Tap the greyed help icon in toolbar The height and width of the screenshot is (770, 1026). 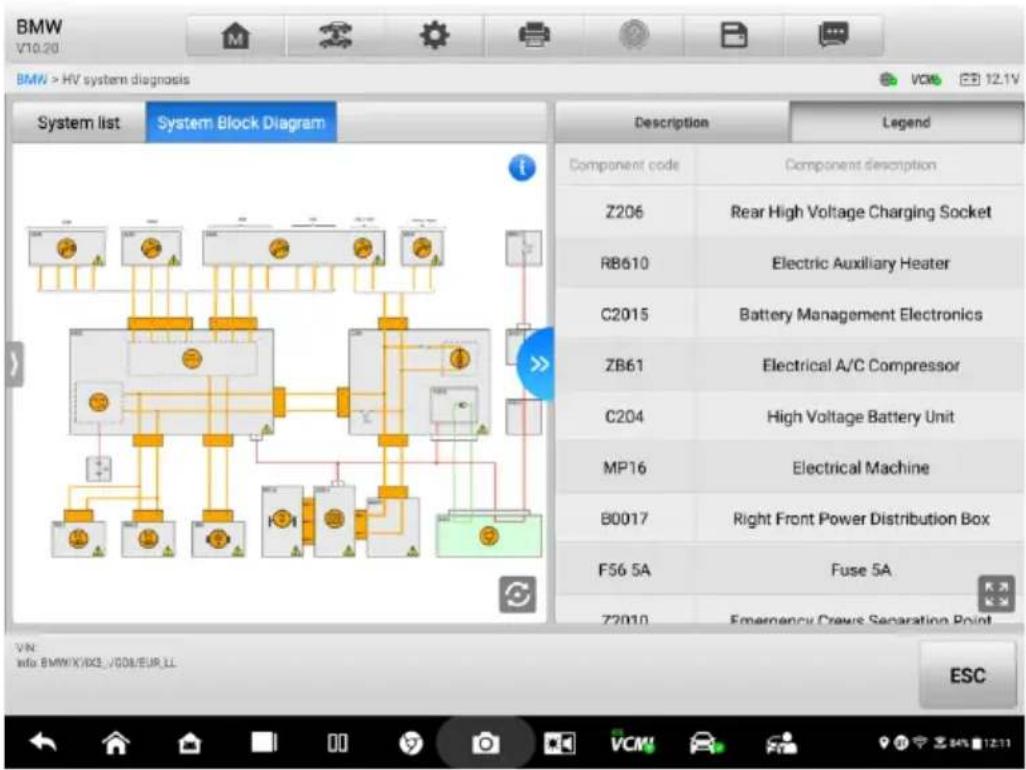tap(633, 35)
